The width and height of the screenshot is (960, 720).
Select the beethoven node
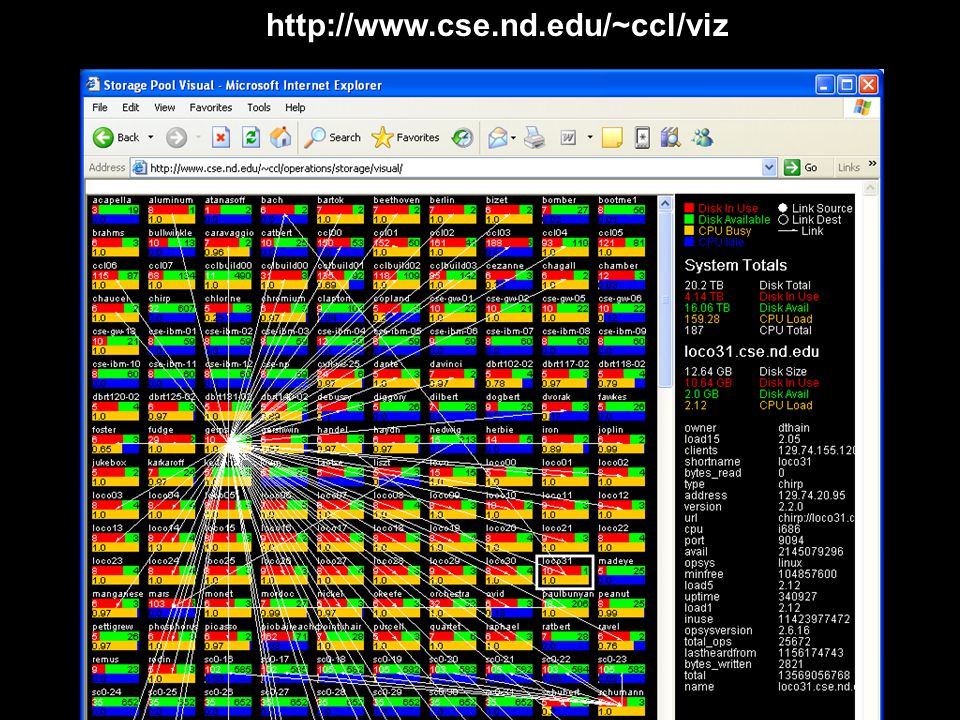click(397, 210)
